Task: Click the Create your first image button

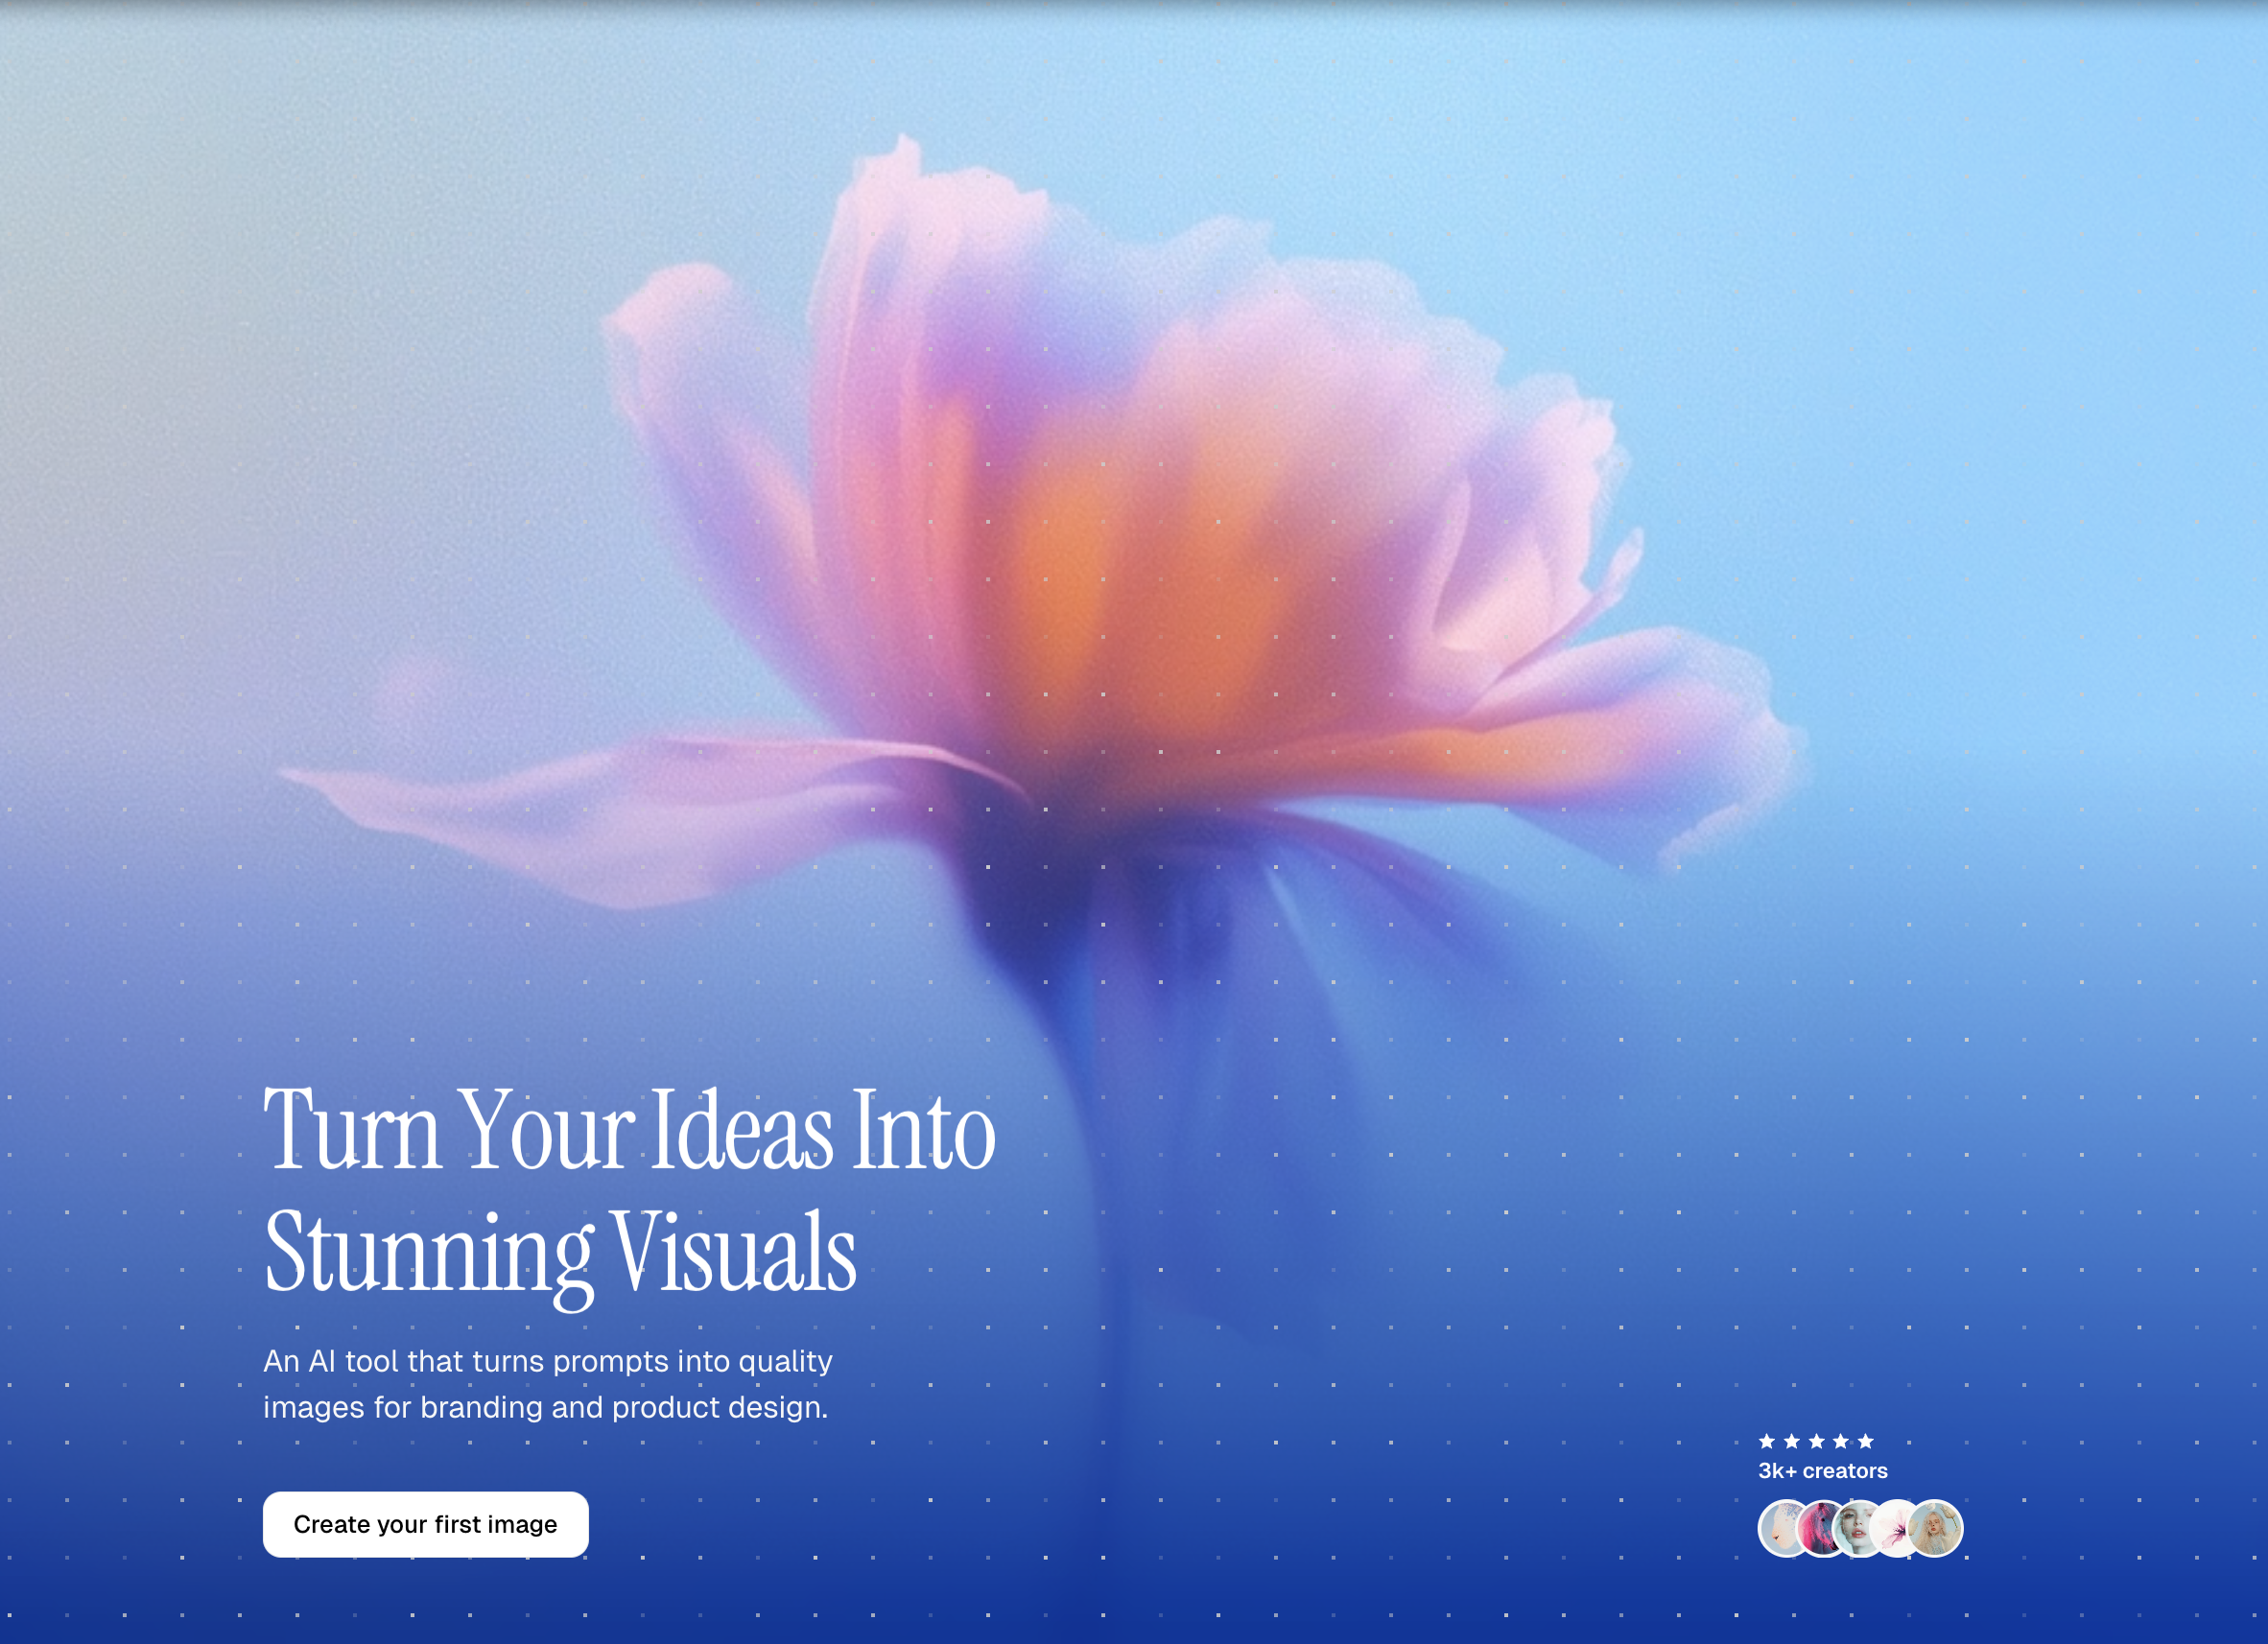Action: [x=425, y=1524]
